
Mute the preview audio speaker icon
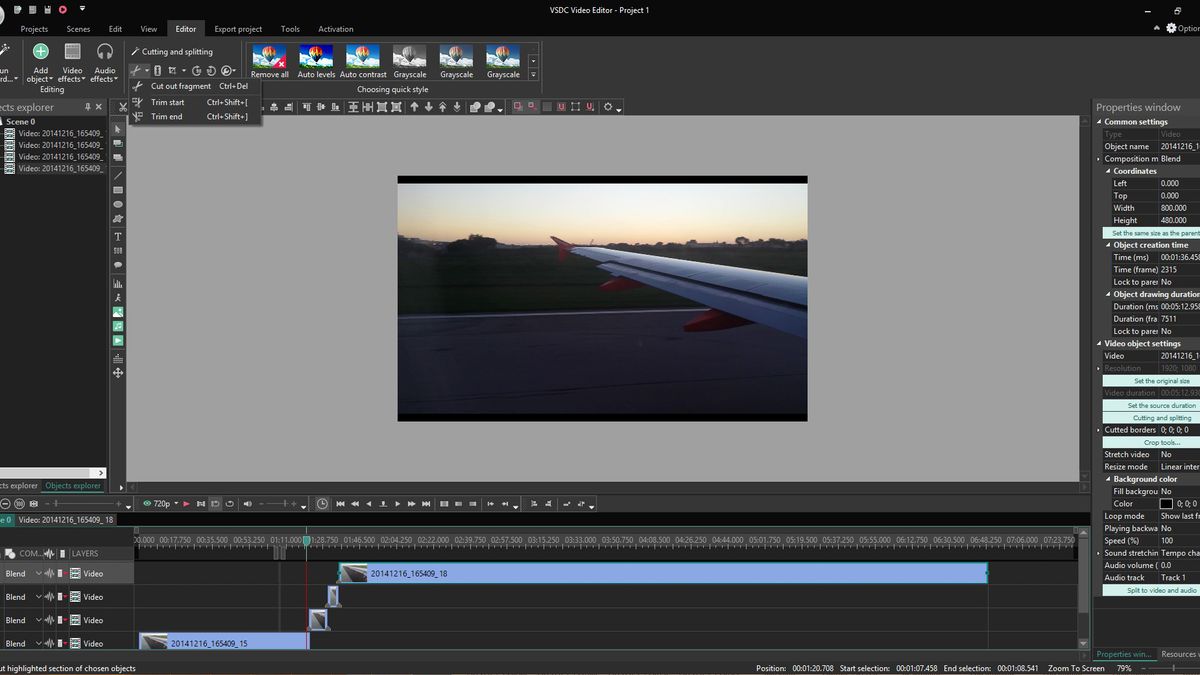248,503
